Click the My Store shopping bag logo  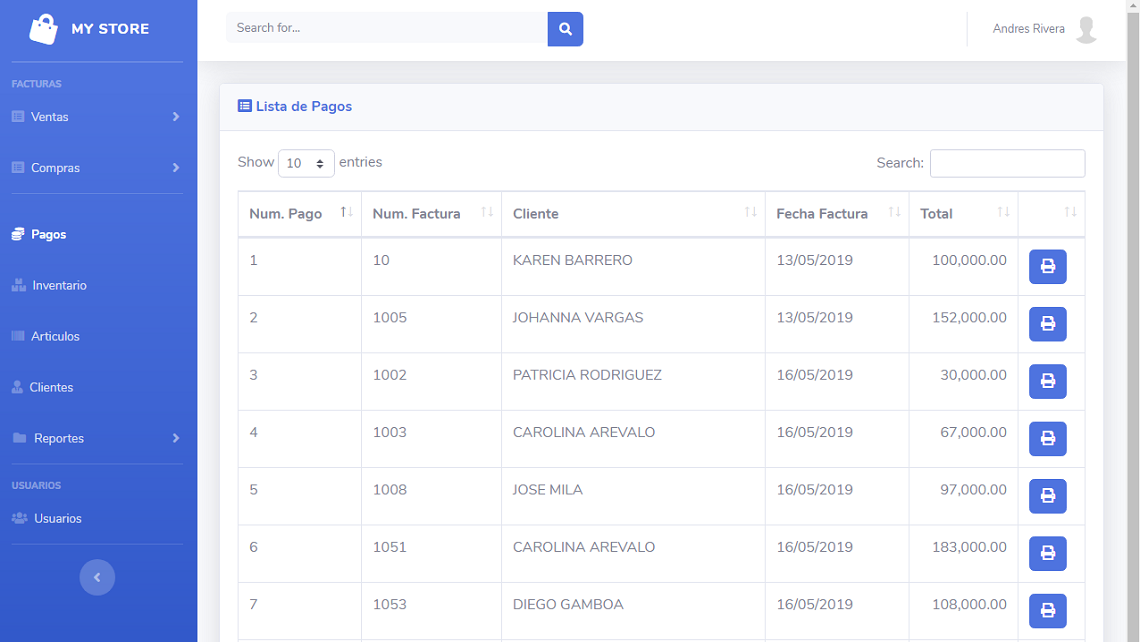[x=44, y=29]
